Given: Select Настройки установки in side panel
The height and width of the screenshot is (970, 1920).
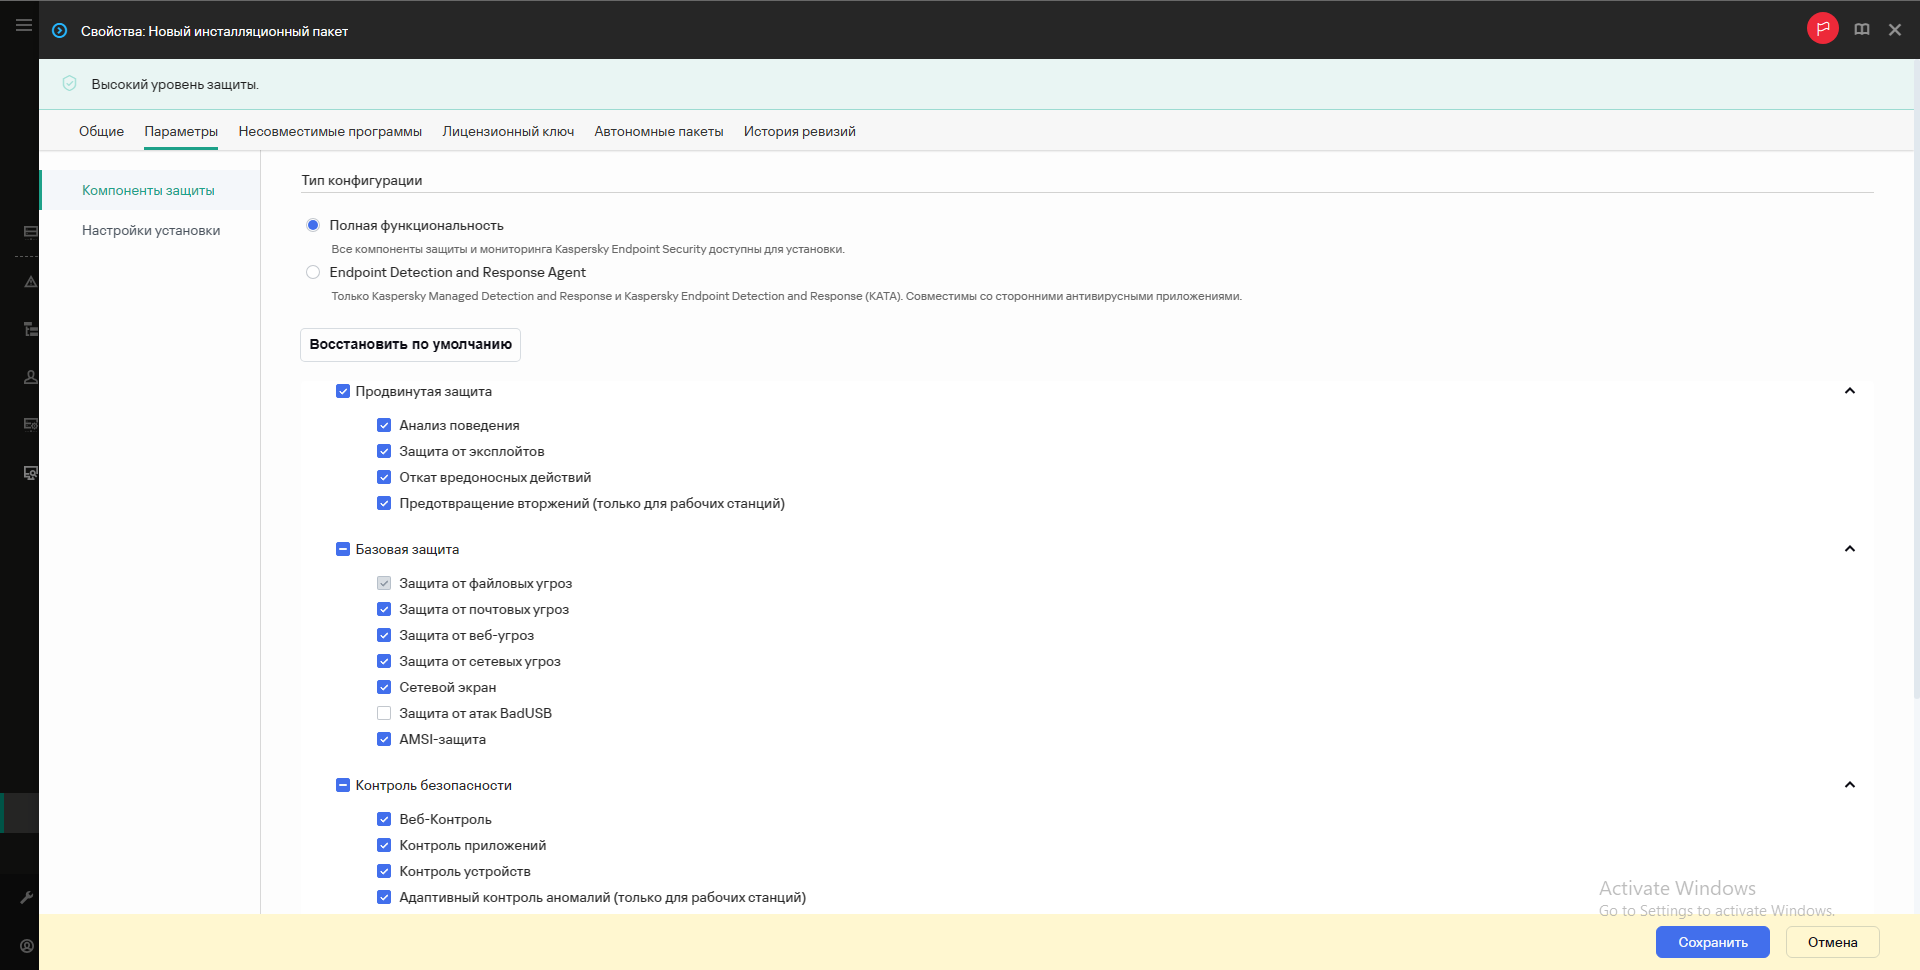Looking at the screenshot, I should click(x=151, y=230).
